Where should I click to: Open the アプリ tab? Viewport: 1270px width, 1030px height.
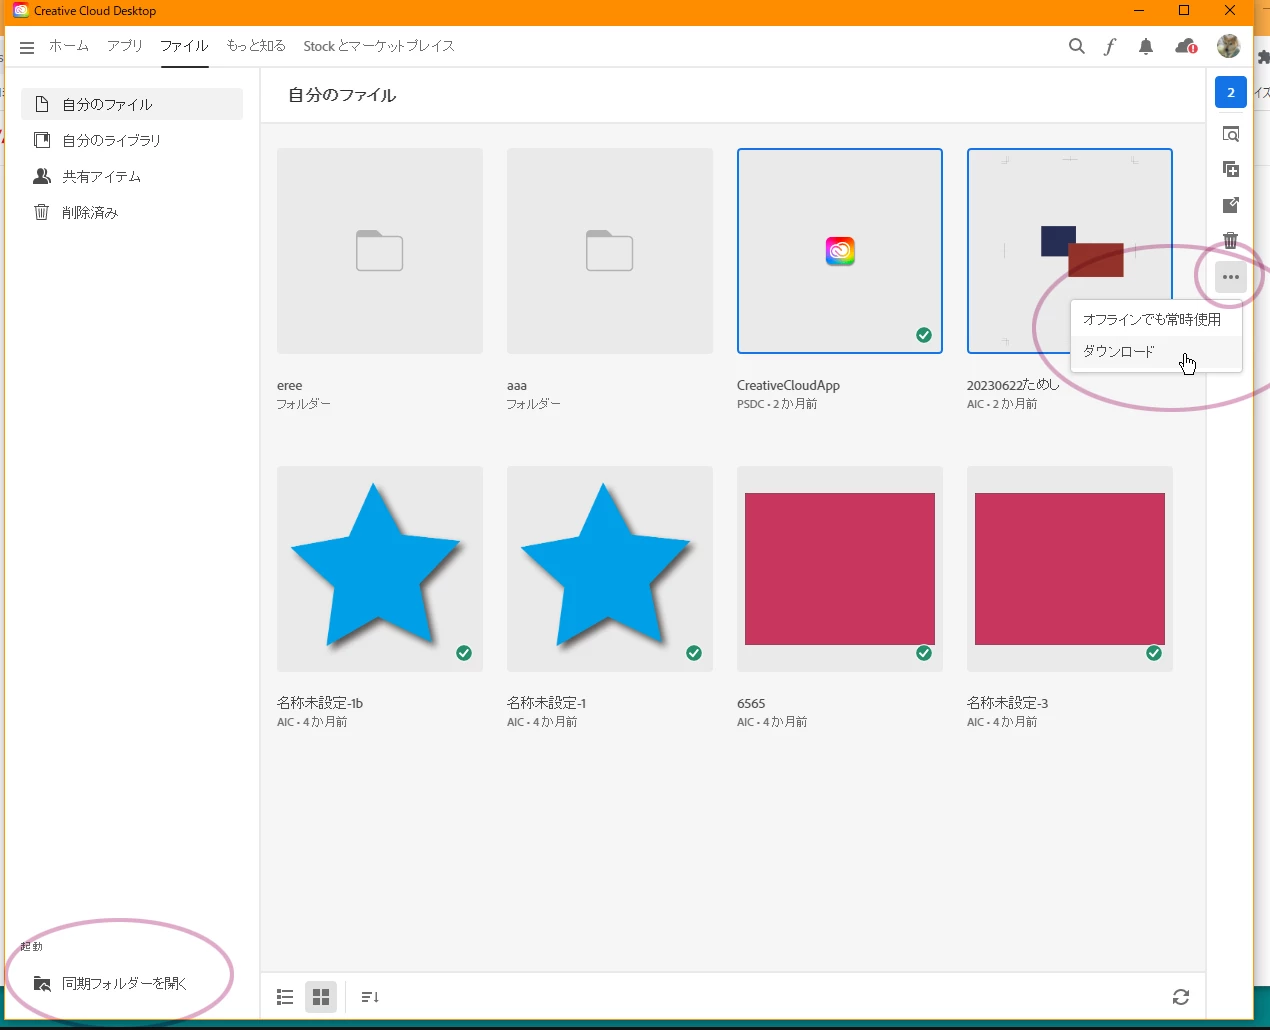coord(125,46)
